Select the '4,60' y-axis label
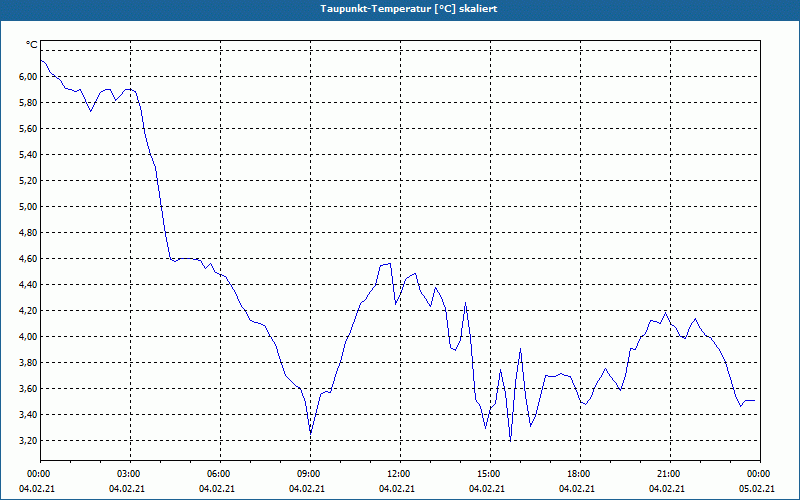Screen dimensions: 800x500 (29, 259)
